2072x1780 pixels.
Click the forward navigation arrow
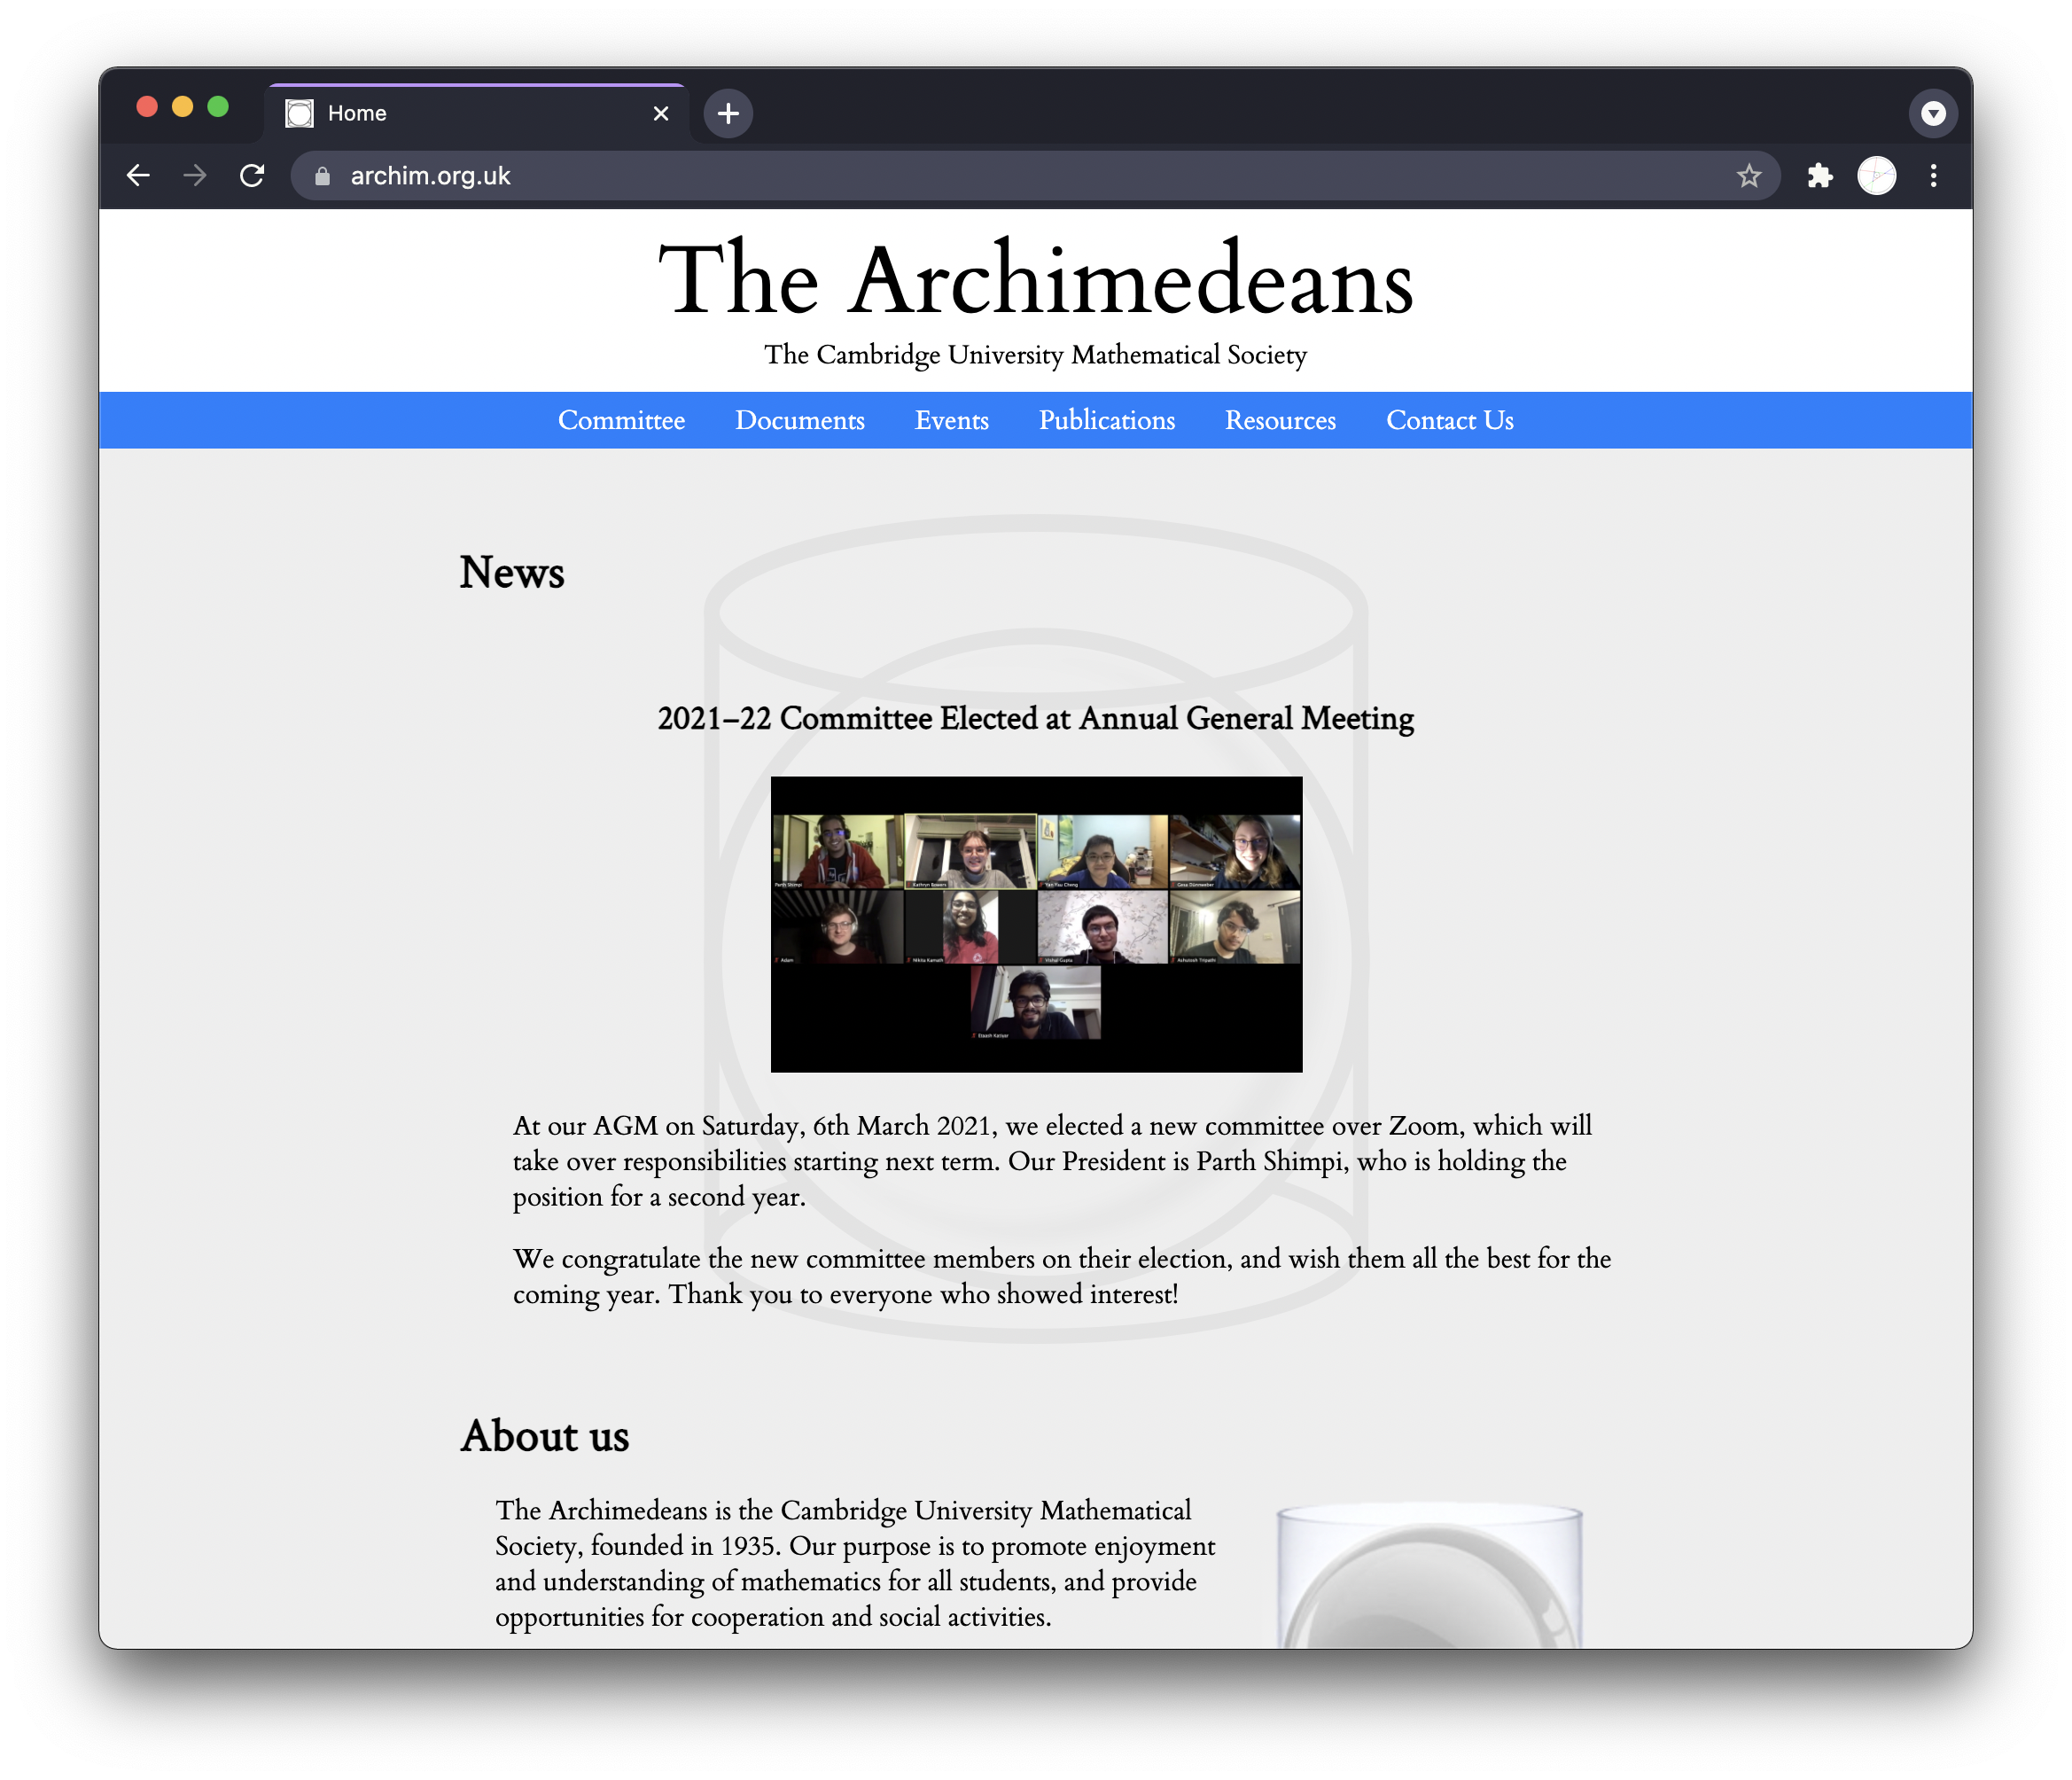pos(195,176)
